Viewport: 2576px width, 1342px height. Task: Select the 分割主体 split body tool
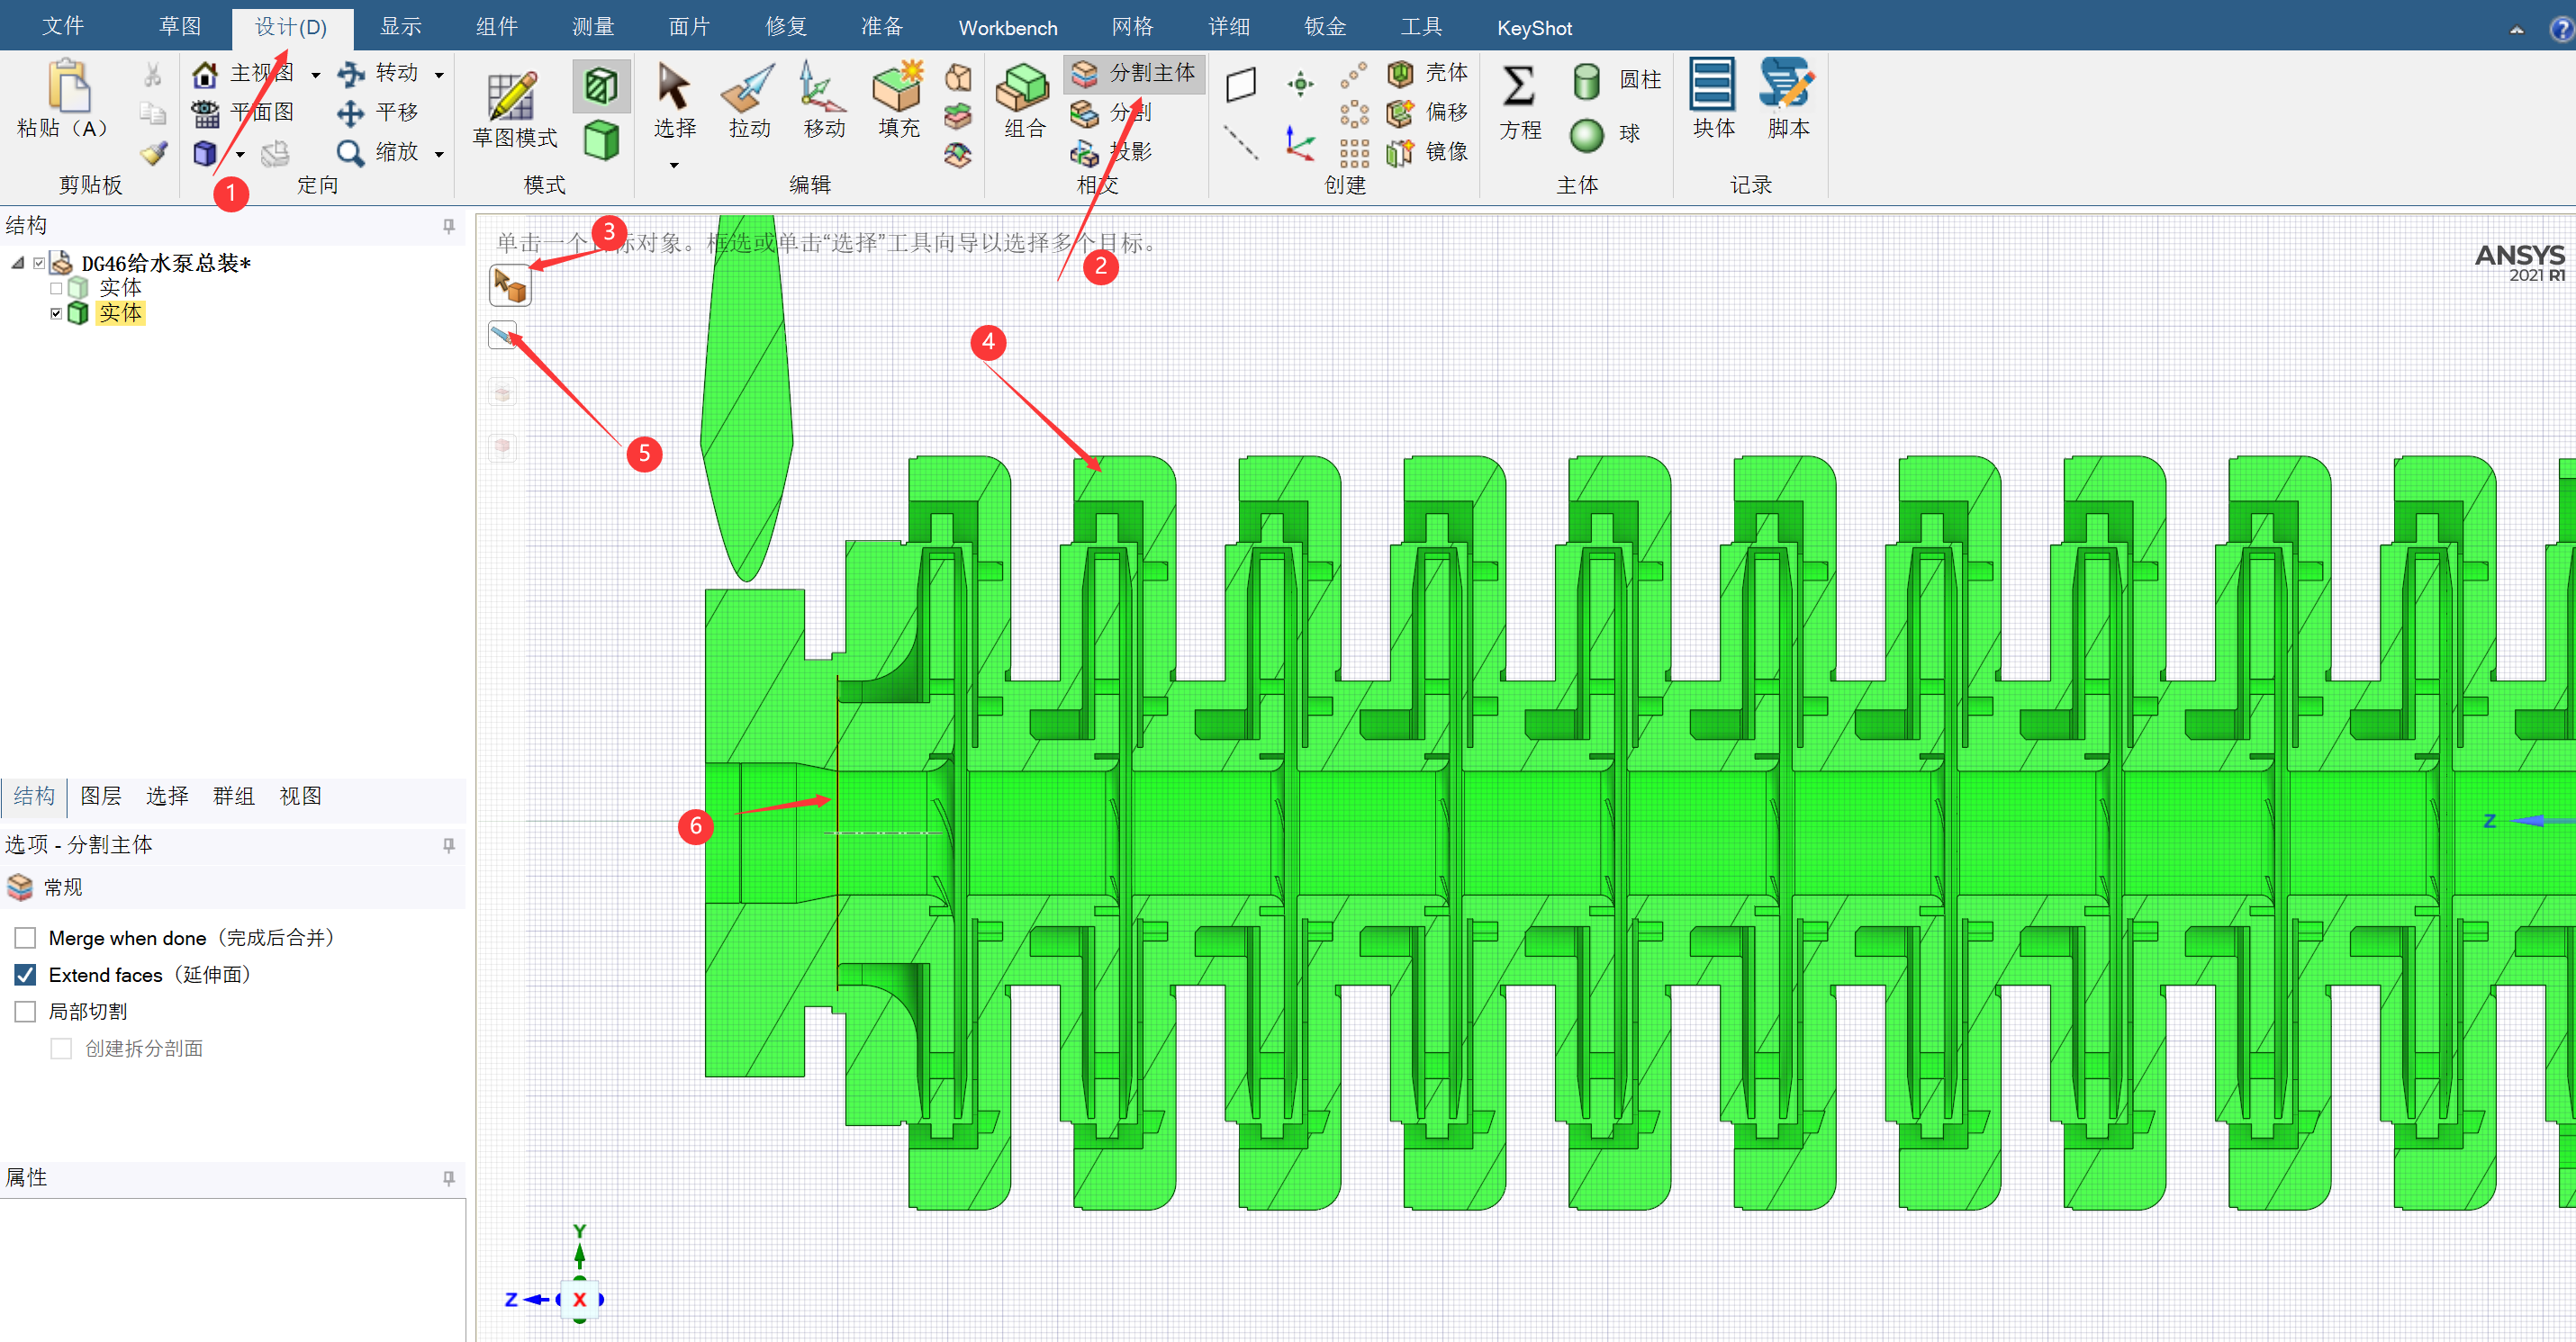[1133, 73]
